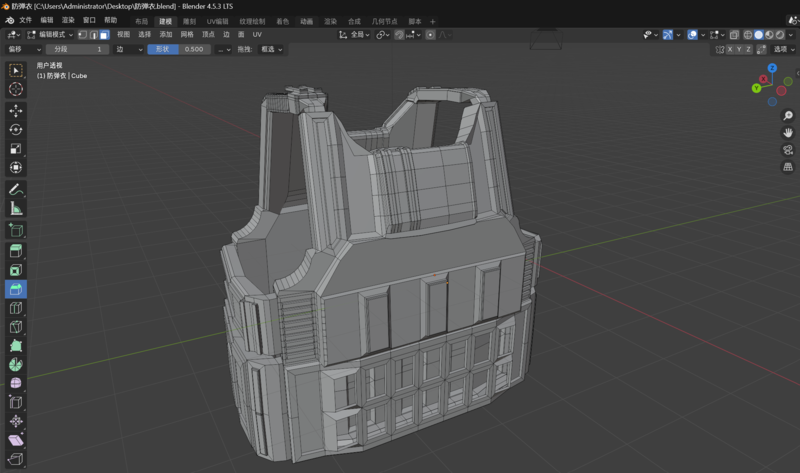Screen dimensions: 800x473
Task: Select the Rotate tool
Action: tap(16, 129)
